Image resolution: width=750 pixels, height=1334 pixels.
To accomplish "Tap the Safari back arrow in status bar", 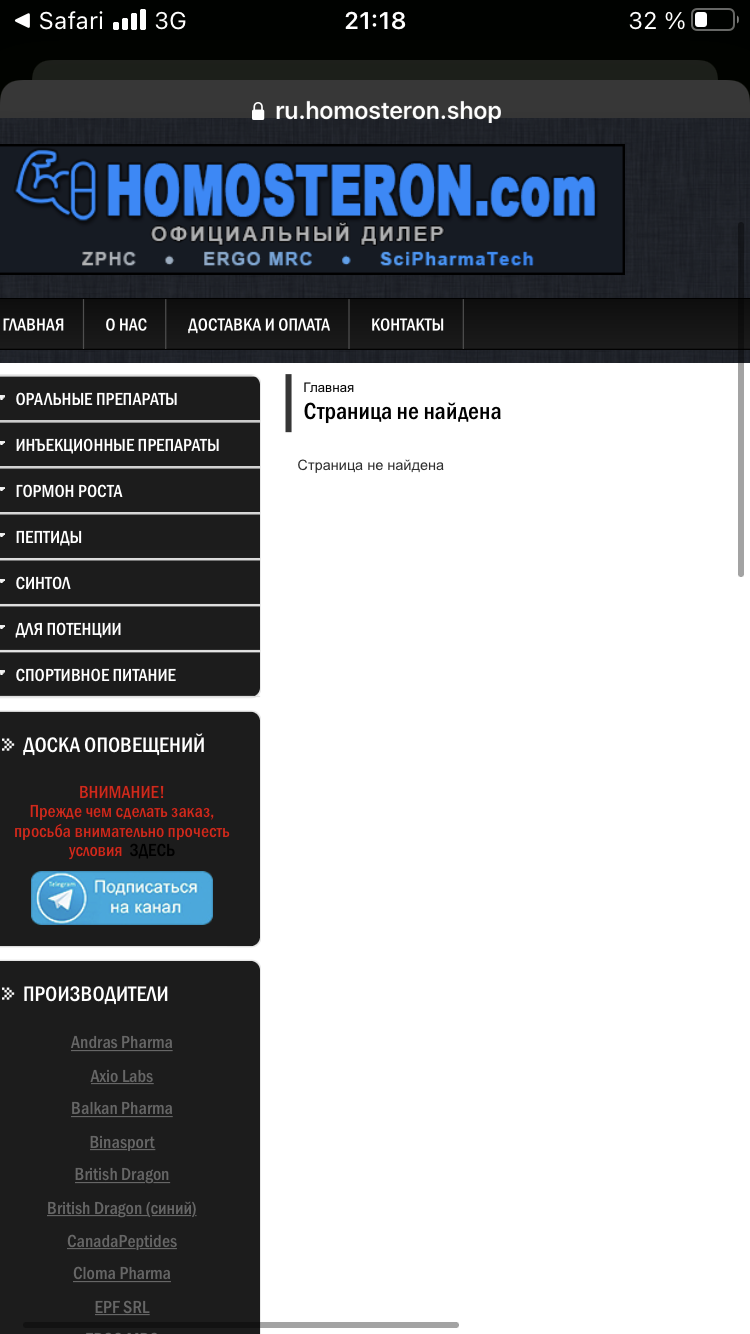I will [x=22, y=20].
